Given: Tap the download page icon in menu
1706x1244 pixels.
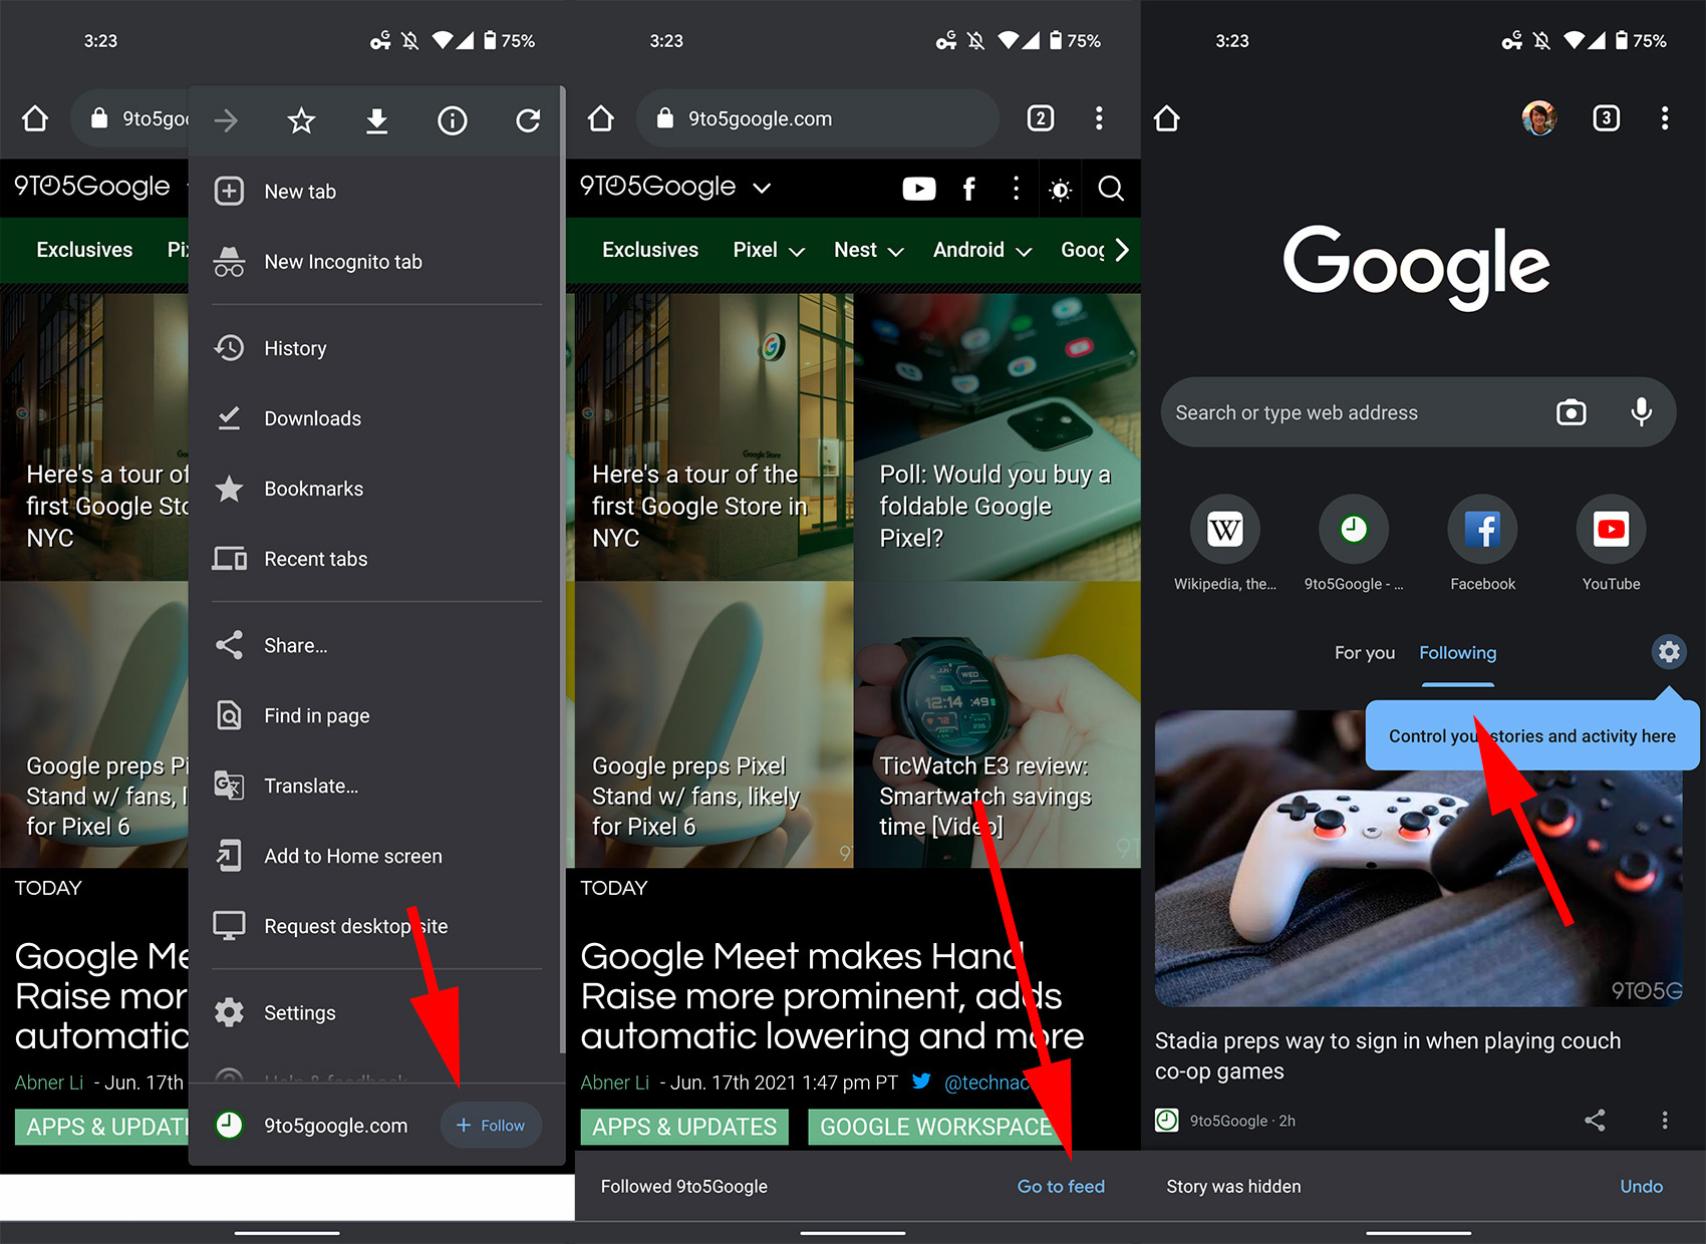Looking at the screenshot, I should [377, 121].
